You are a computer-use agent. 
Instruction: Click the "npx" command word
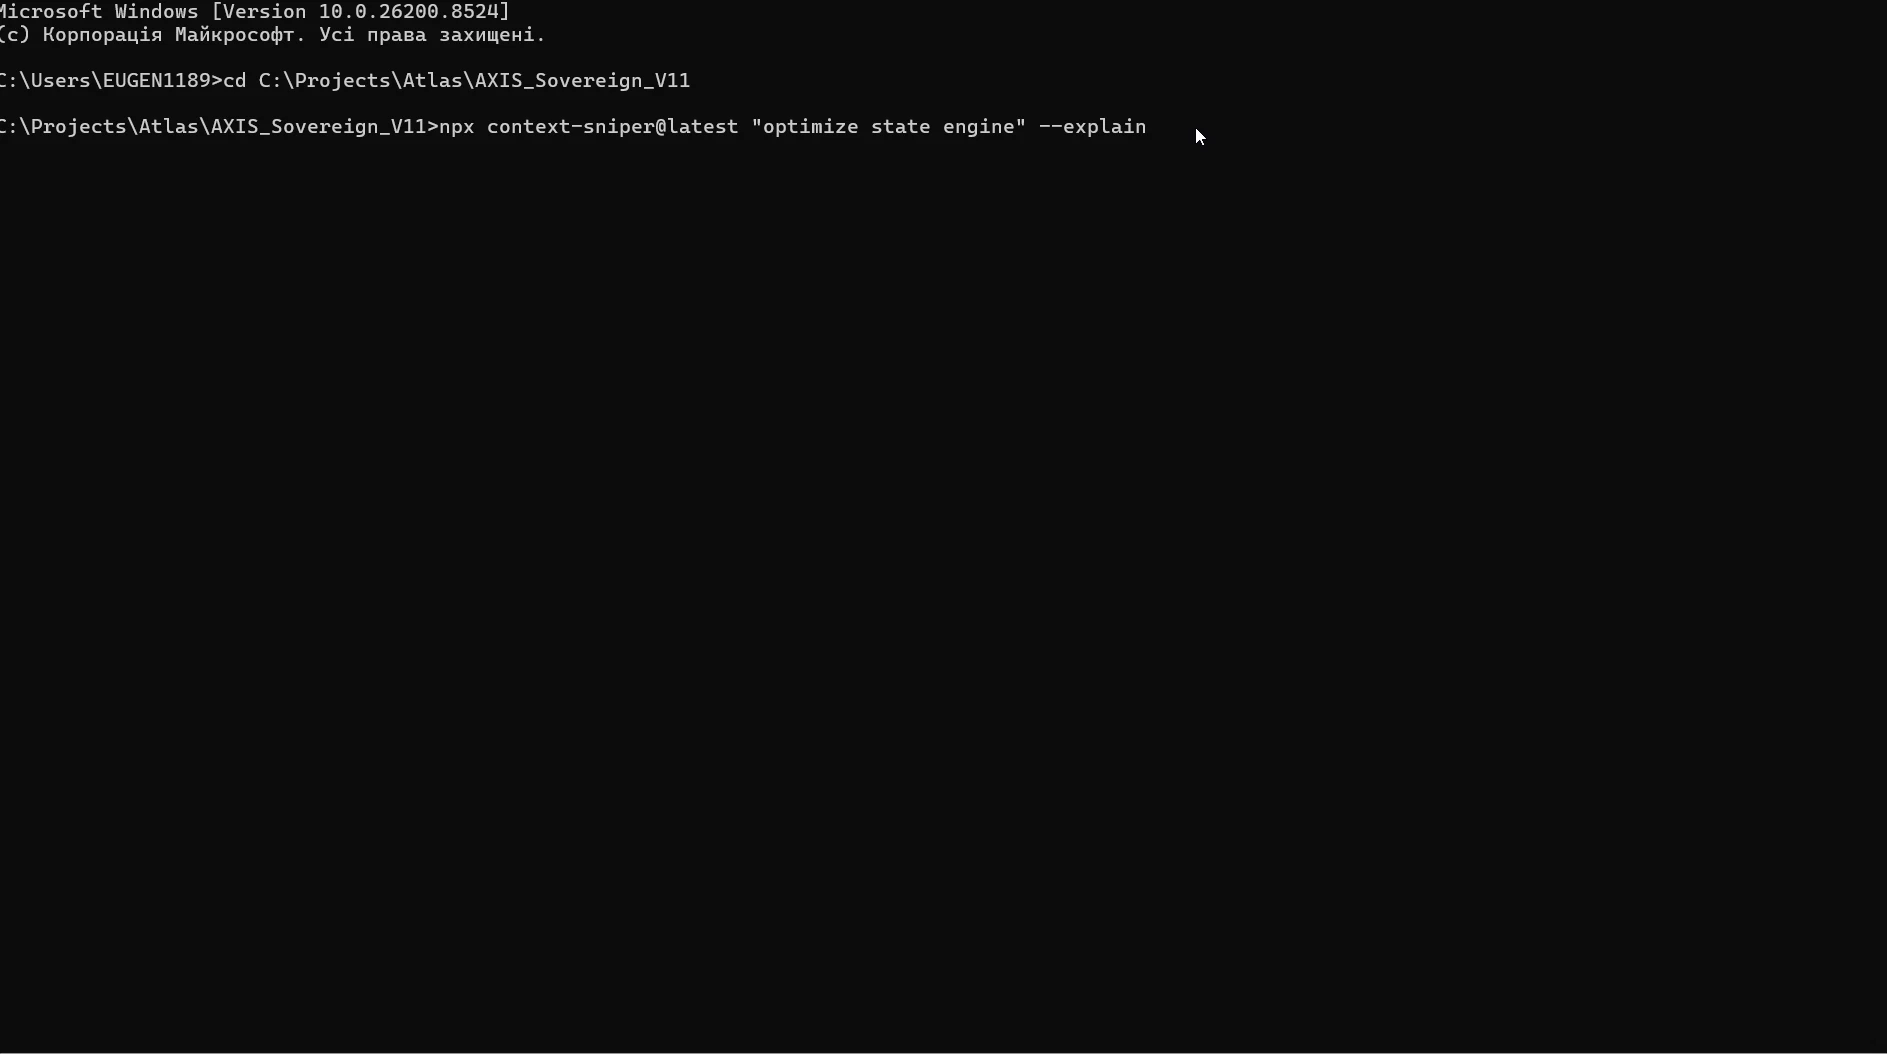tap(457, 127)
